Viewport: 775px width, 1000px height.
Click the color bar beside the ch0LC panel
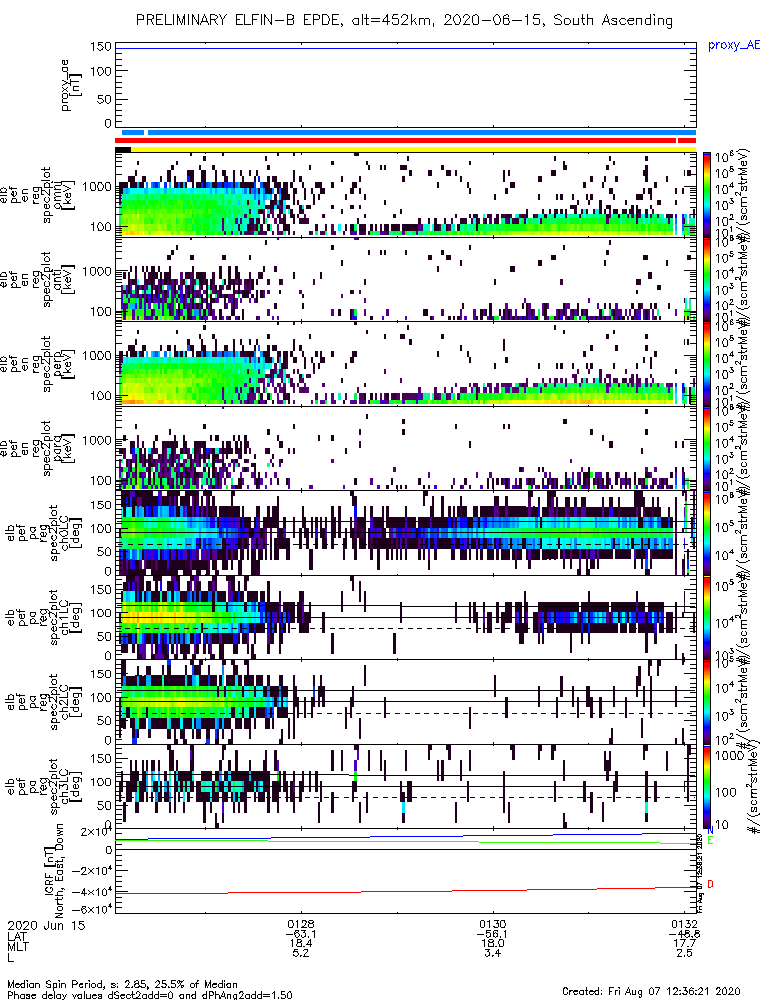[707, 533]
